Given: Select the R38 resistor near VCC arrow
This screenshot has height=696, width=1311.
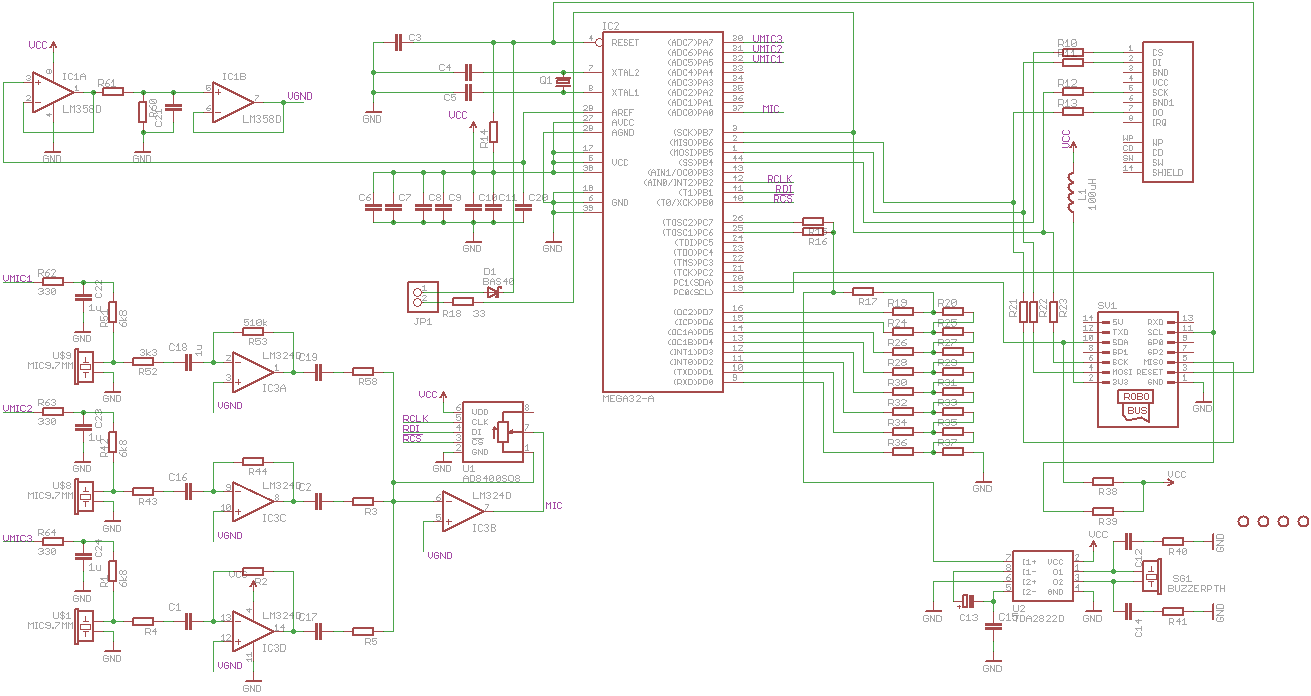Looking at the screenshot, I should tap(1105, 481).
